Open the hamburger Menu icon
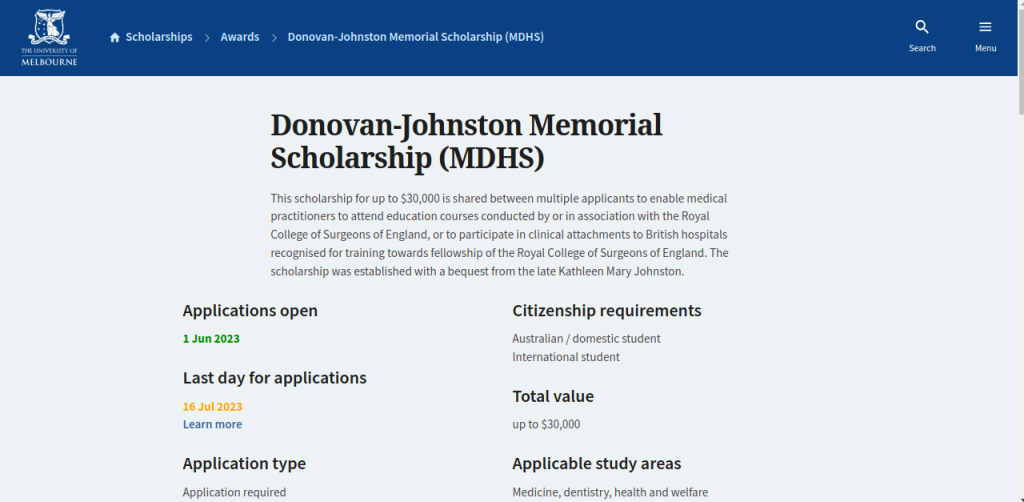The height and width of the screenshot is (502, 1024). click(985, 28)
